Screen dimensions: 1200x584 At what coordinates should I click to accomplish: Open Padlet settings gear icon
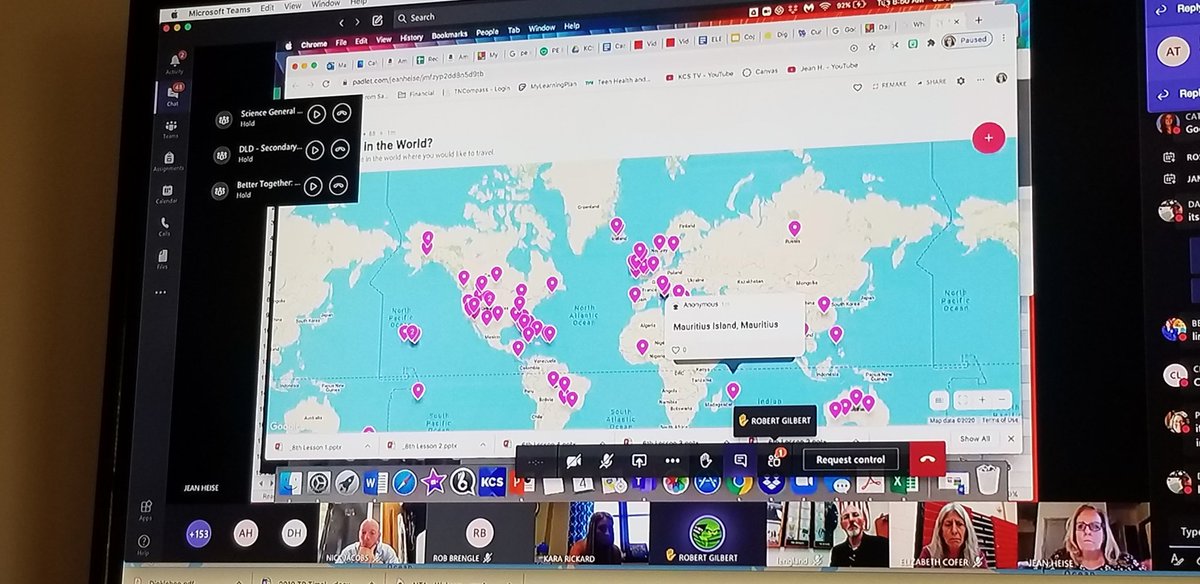pos(961,81)
